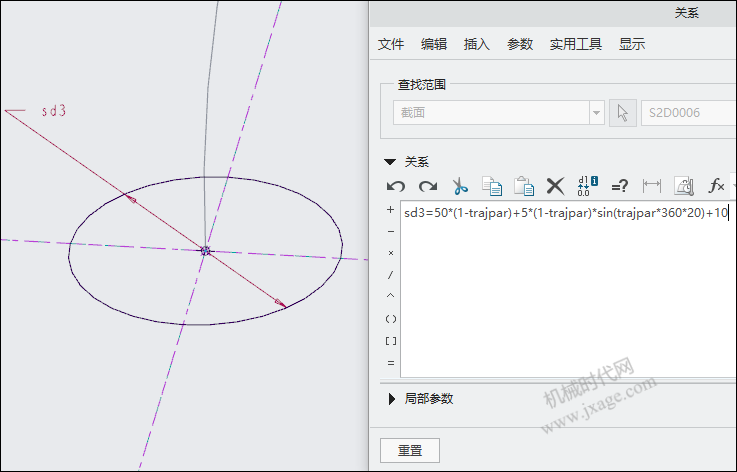Insert function from list using fx icon
Image resolution: width=737 pixels, height=472 pixels.
click(716, 186)
